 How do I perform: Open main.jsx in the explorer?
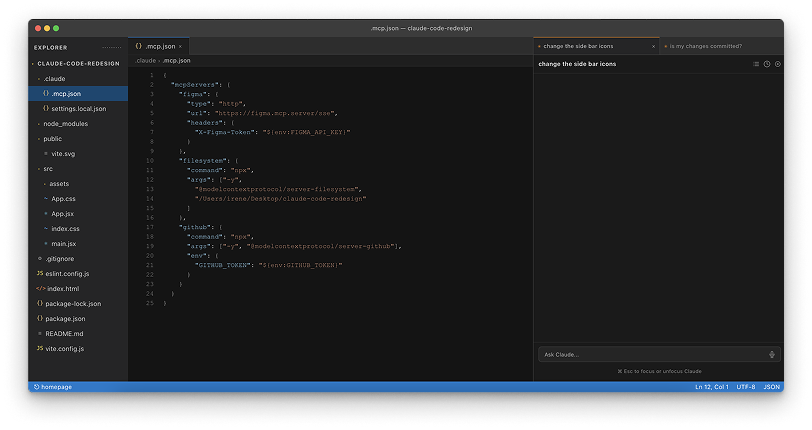(78, 244)
